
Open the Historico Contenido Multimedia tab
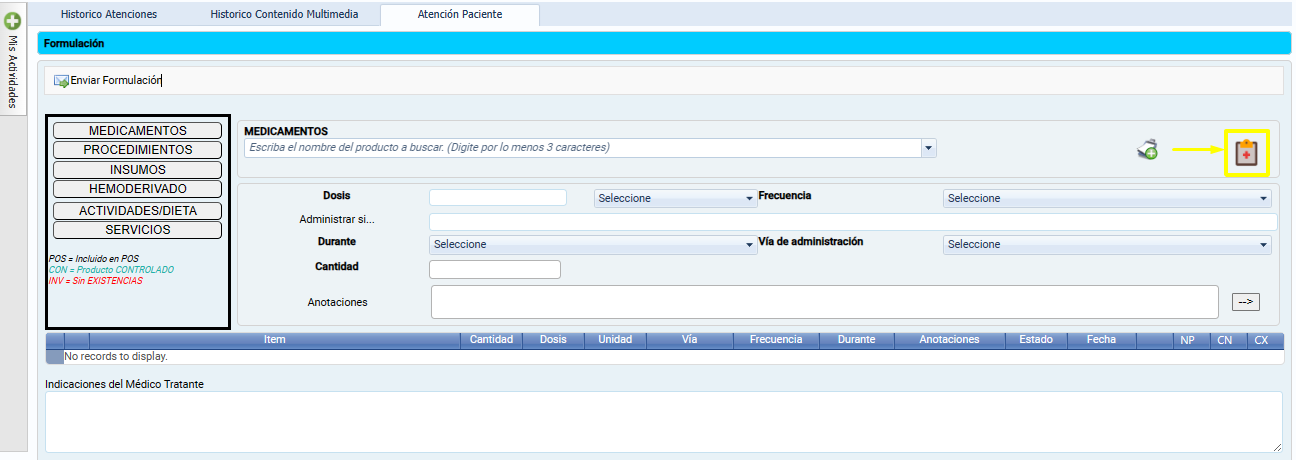[x=283, y=14]
